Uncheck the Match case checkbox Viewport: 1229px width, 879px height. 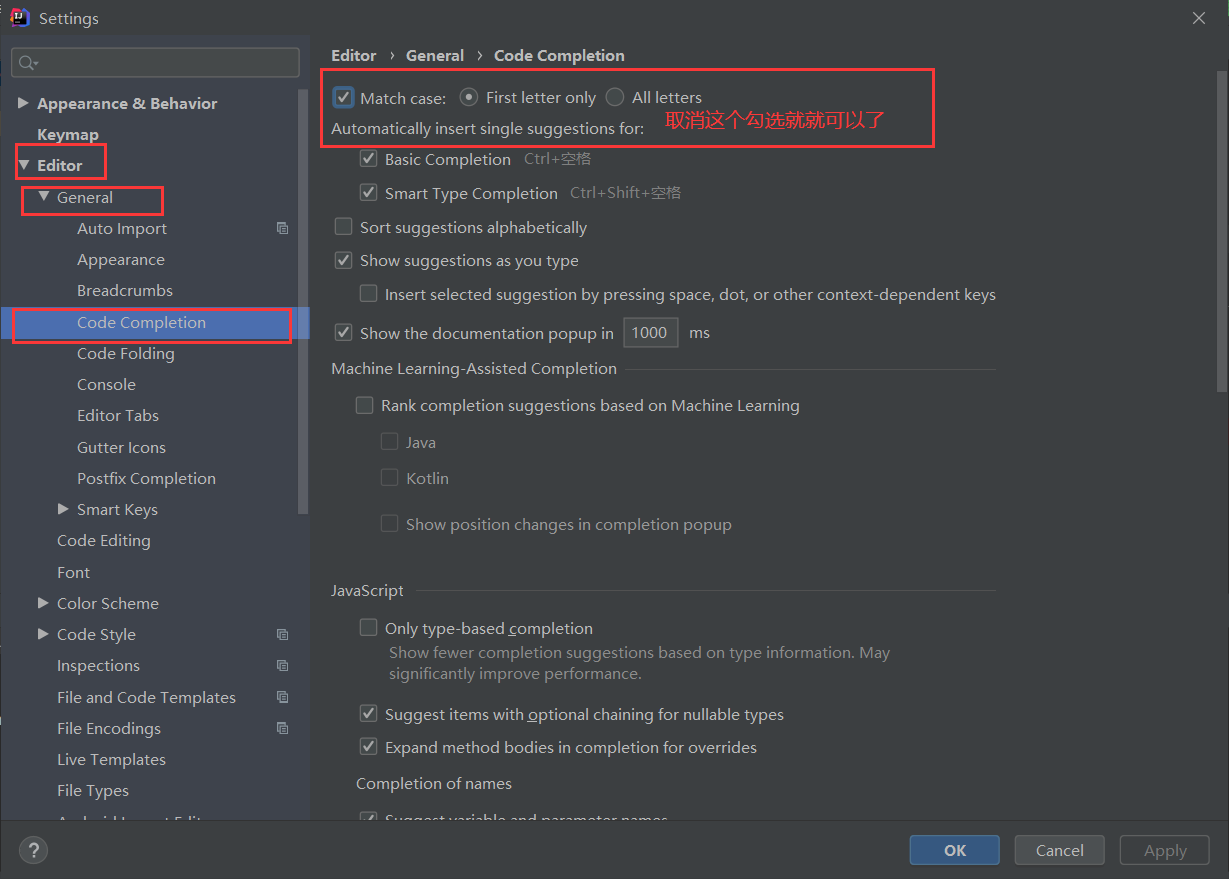(x=343, y=97)
